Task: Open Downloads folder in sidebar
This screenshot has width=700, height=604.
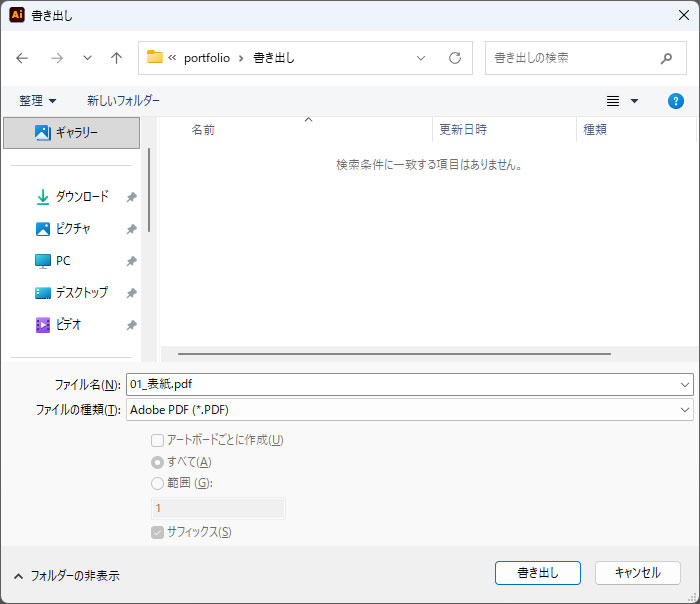Action: (x=81, y=197)
